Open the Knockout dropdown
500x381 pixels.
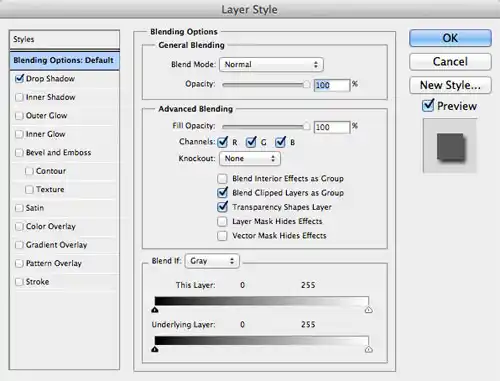(x=250, y=159)
